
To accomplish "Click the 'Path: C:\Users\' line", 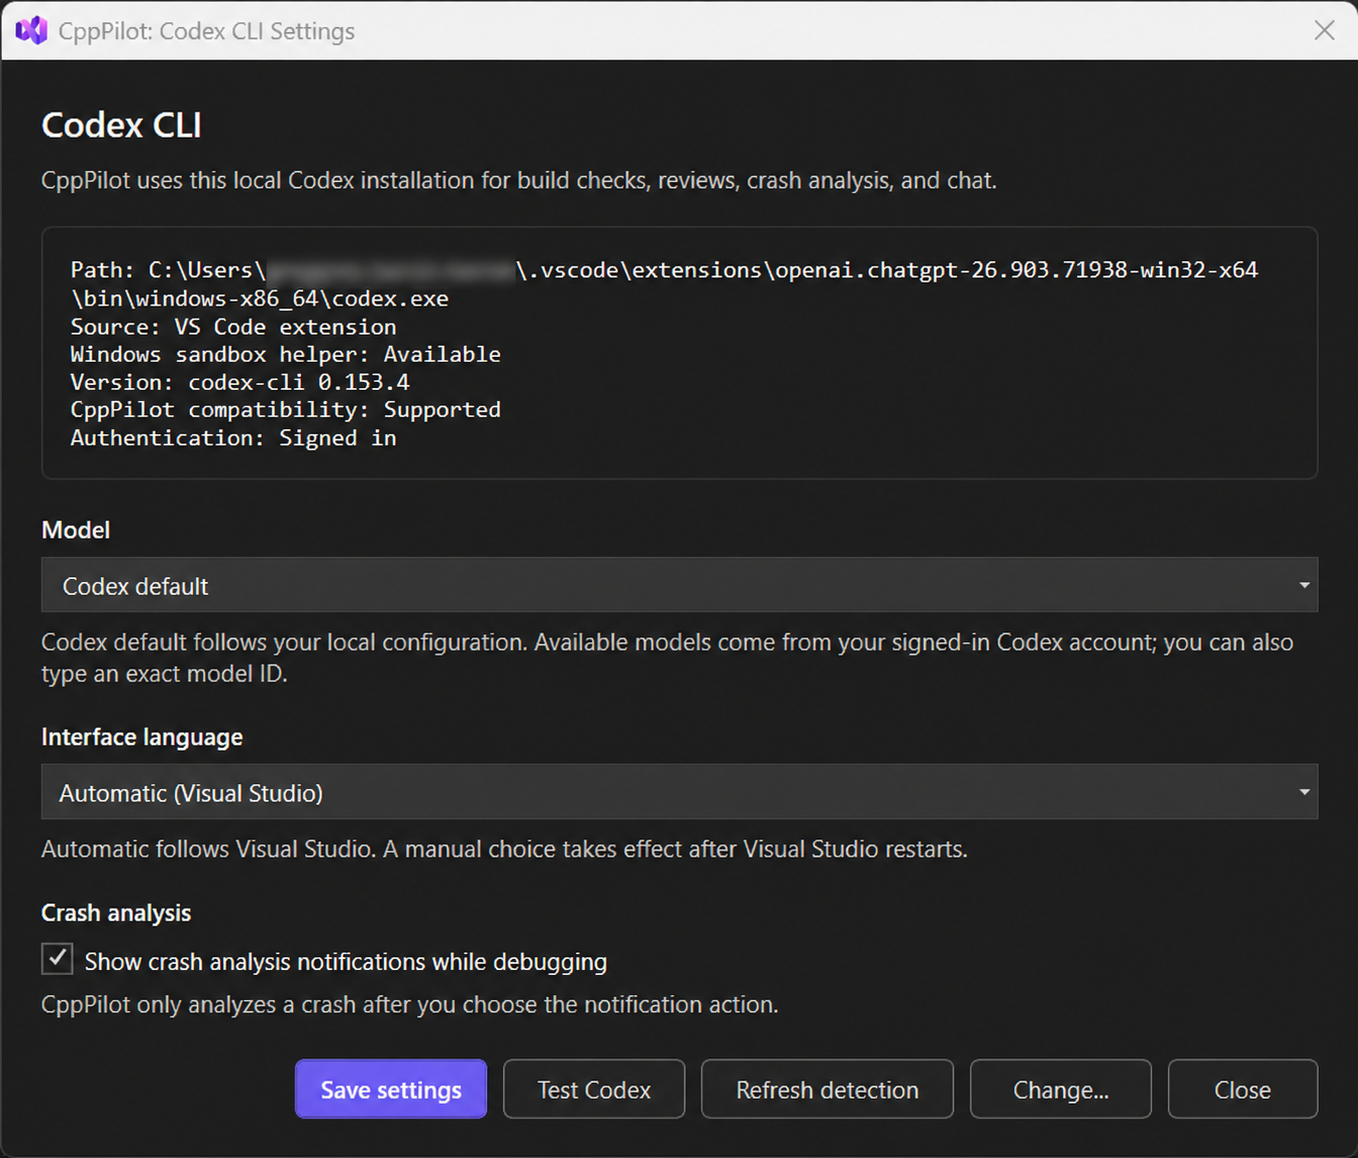I will (x=664, y=270).
